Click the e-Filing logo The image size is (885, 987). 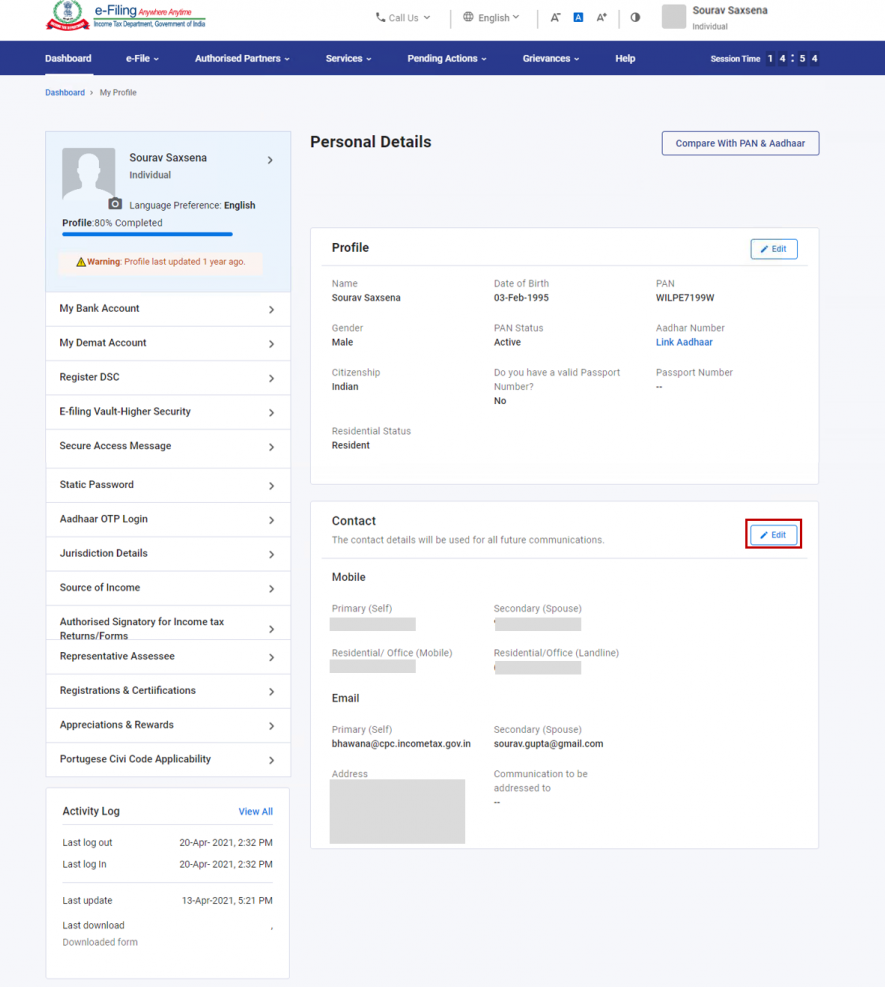tap(125, 16)
